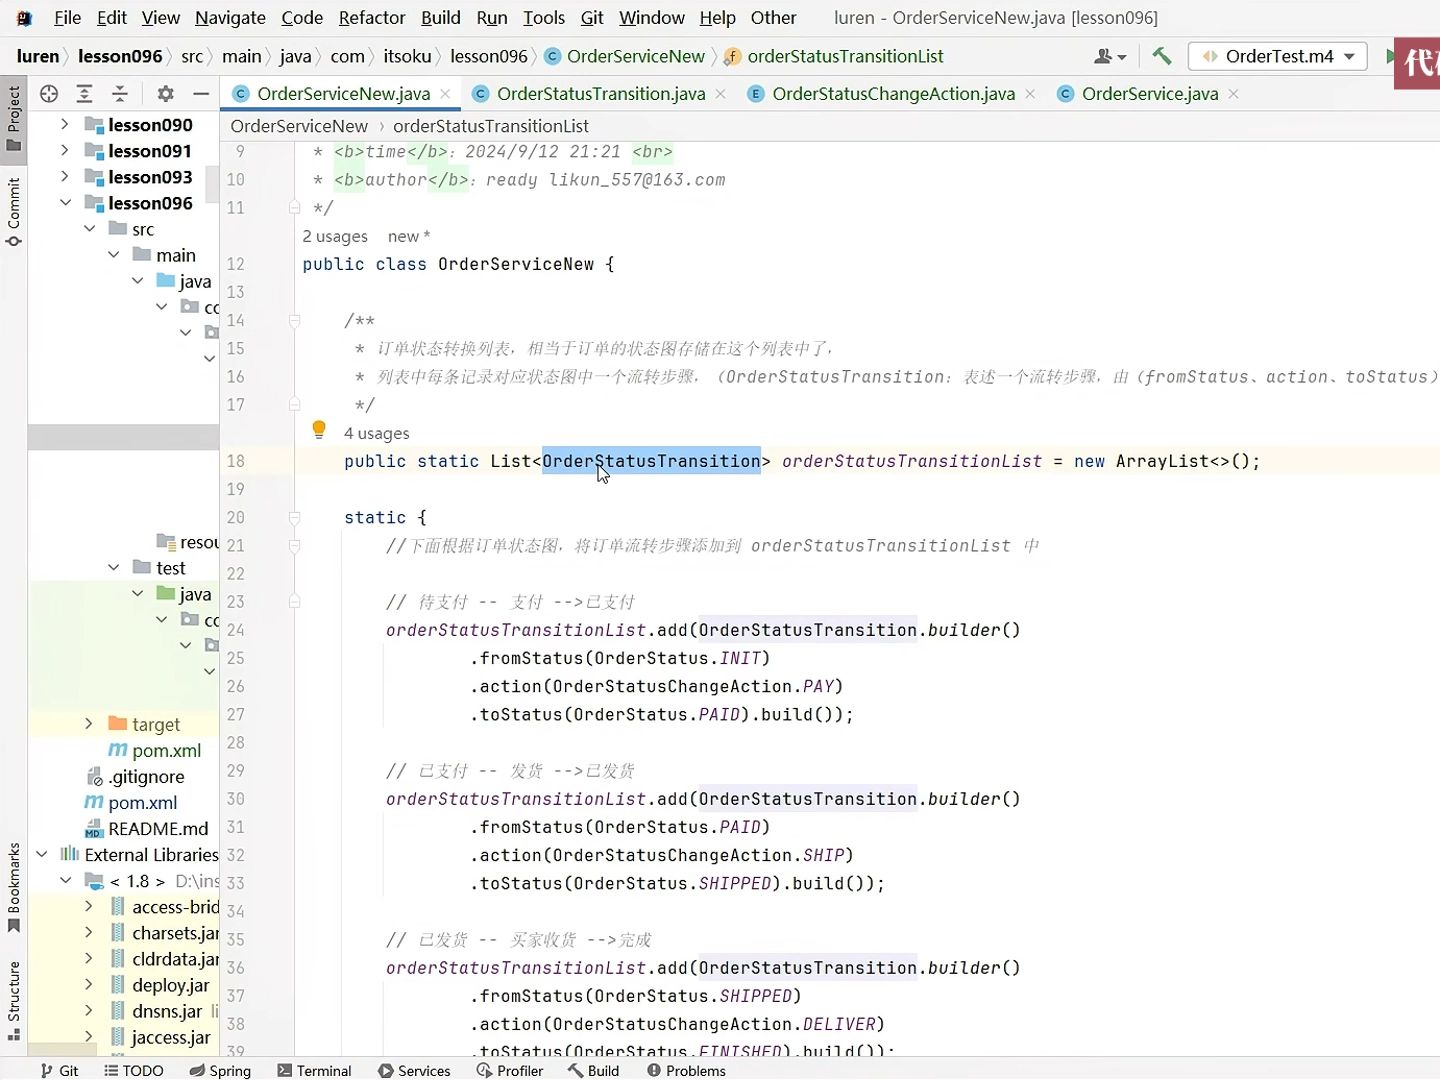This screenshot has height=1080, width=1440.
Task: Open the Build tool window at bottom
Action: coord(594,1070)
